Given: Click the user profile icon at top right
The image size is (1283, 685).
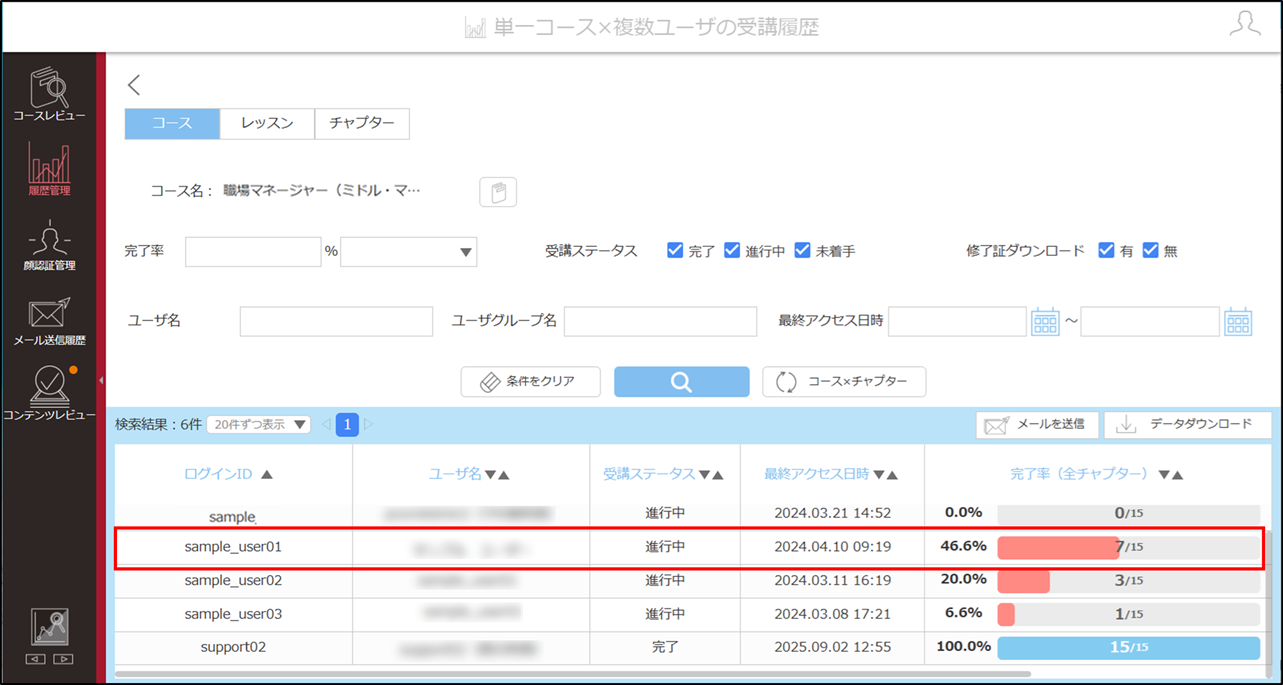Looking at the screenshot, I should pyautogui.click(x=1245, y=25).
